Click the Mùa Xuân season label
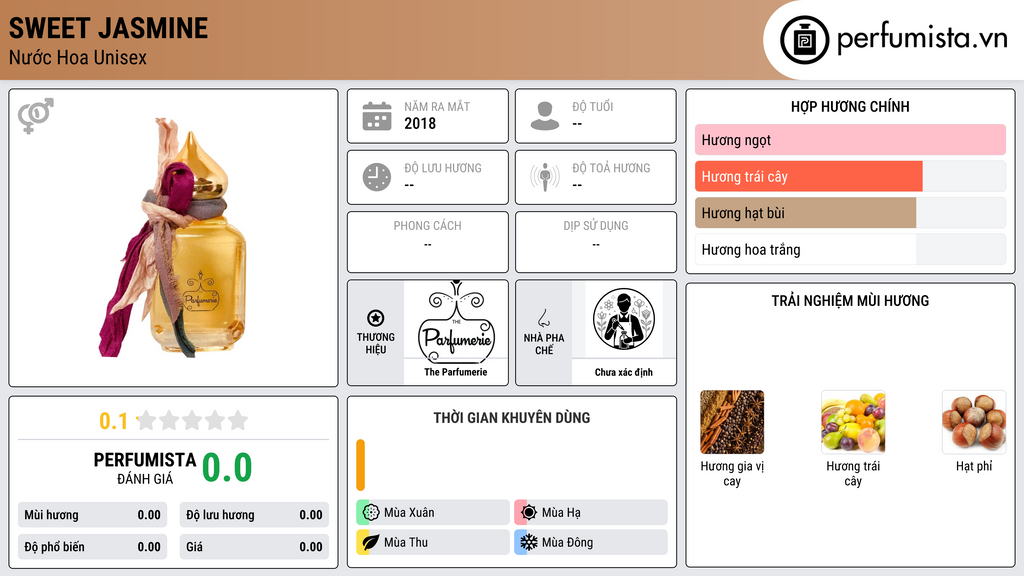 [409, 513]
